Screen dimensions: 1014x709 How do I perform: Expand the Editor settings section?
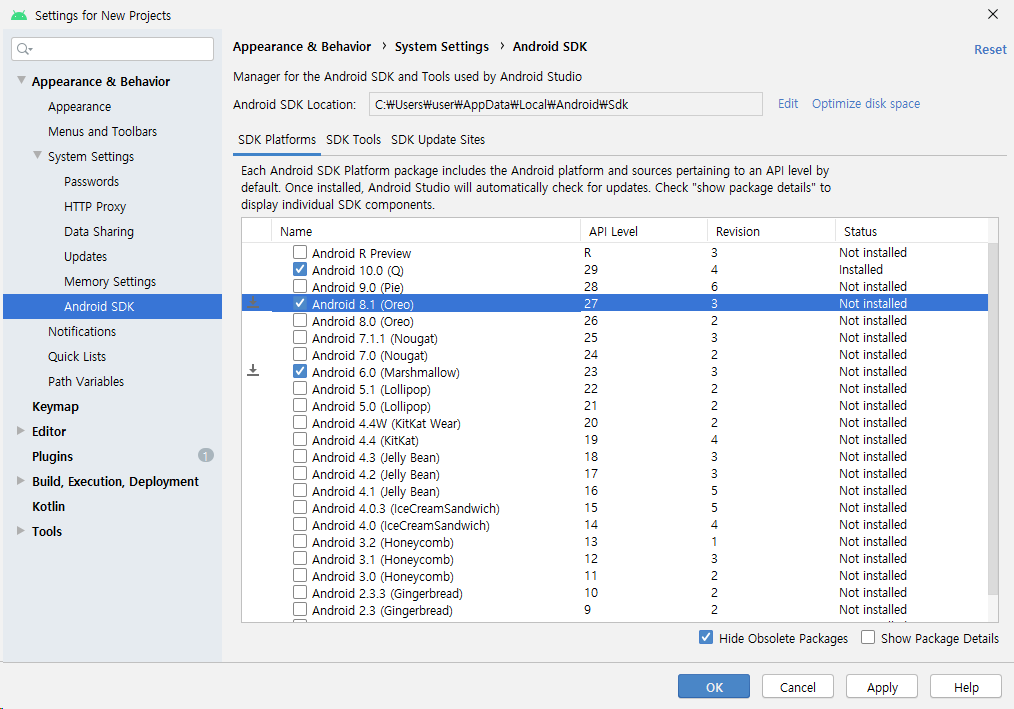coord(22,431)
